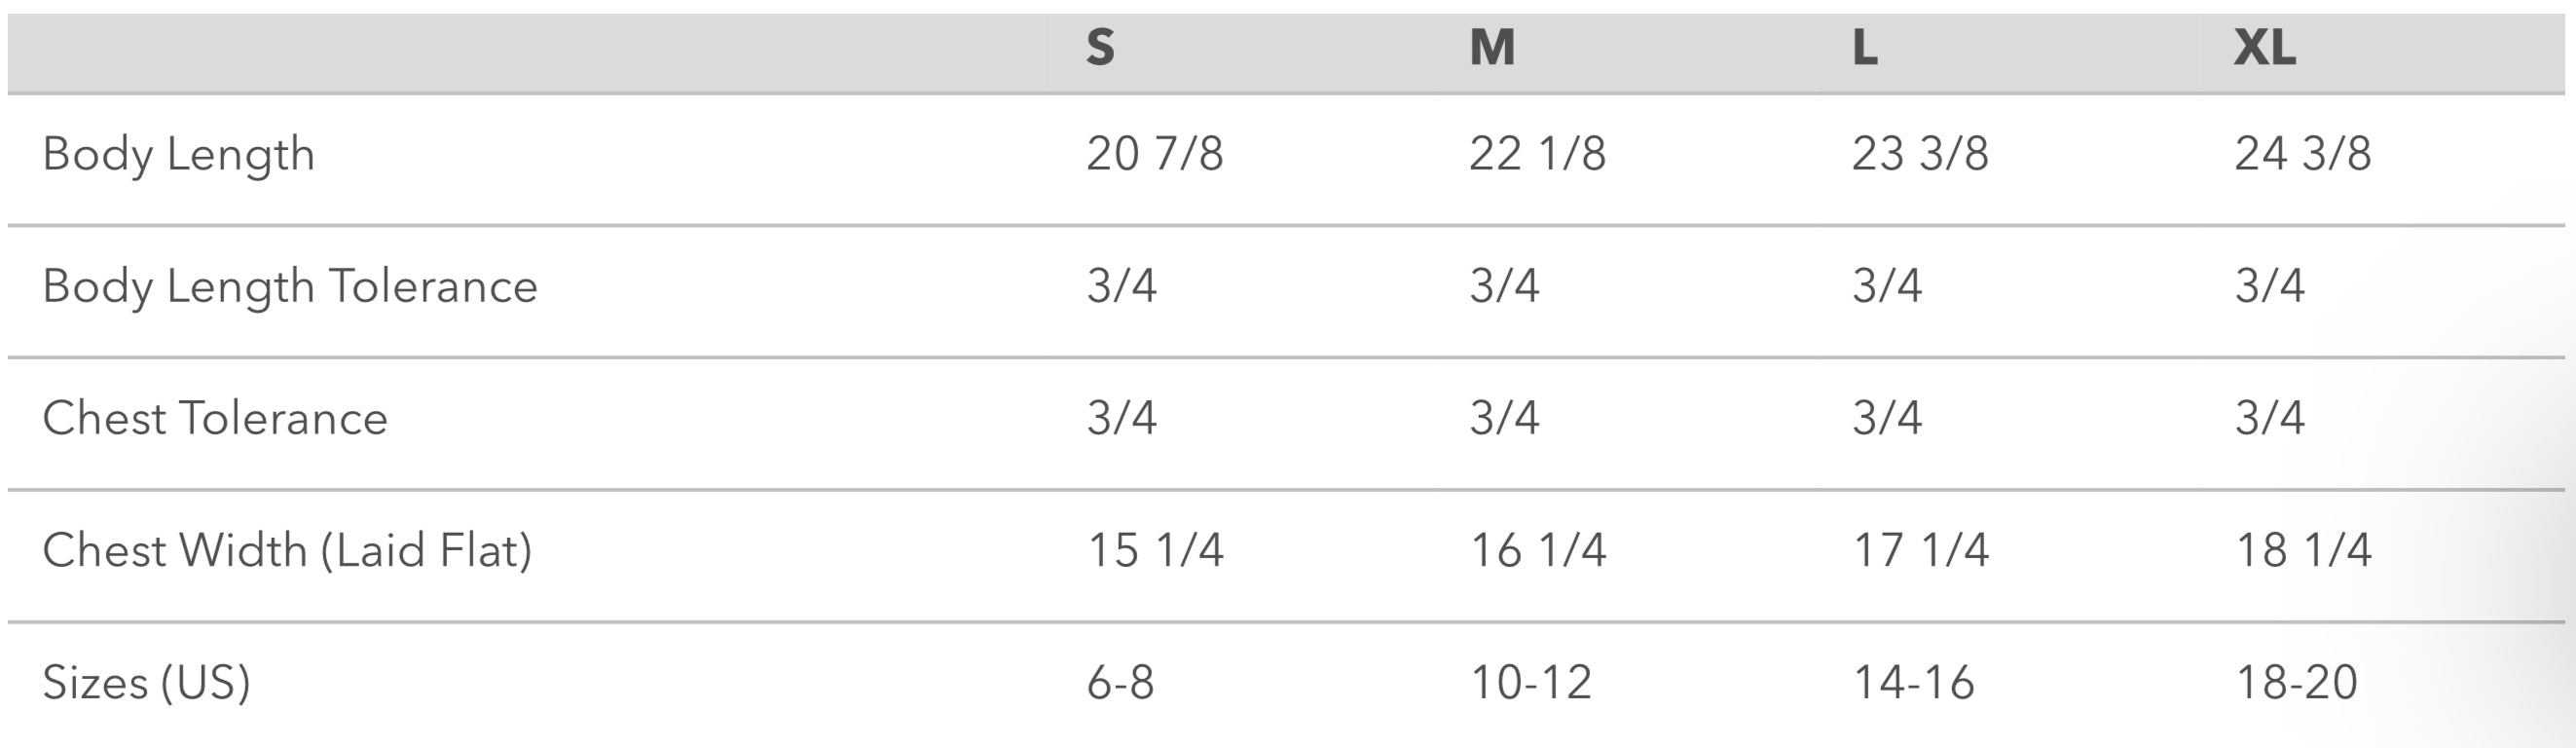The height and width of the screenshot is (748, 2576).
Task: Select the Body Length Tolerance row label
Action: click(x=290, y=287)
